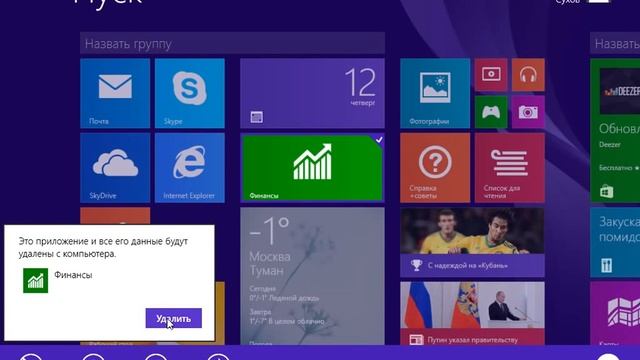This screenshot has height=360, width=640.
Task: Click the orange tile behind the dialog
Action: [115, 216]
